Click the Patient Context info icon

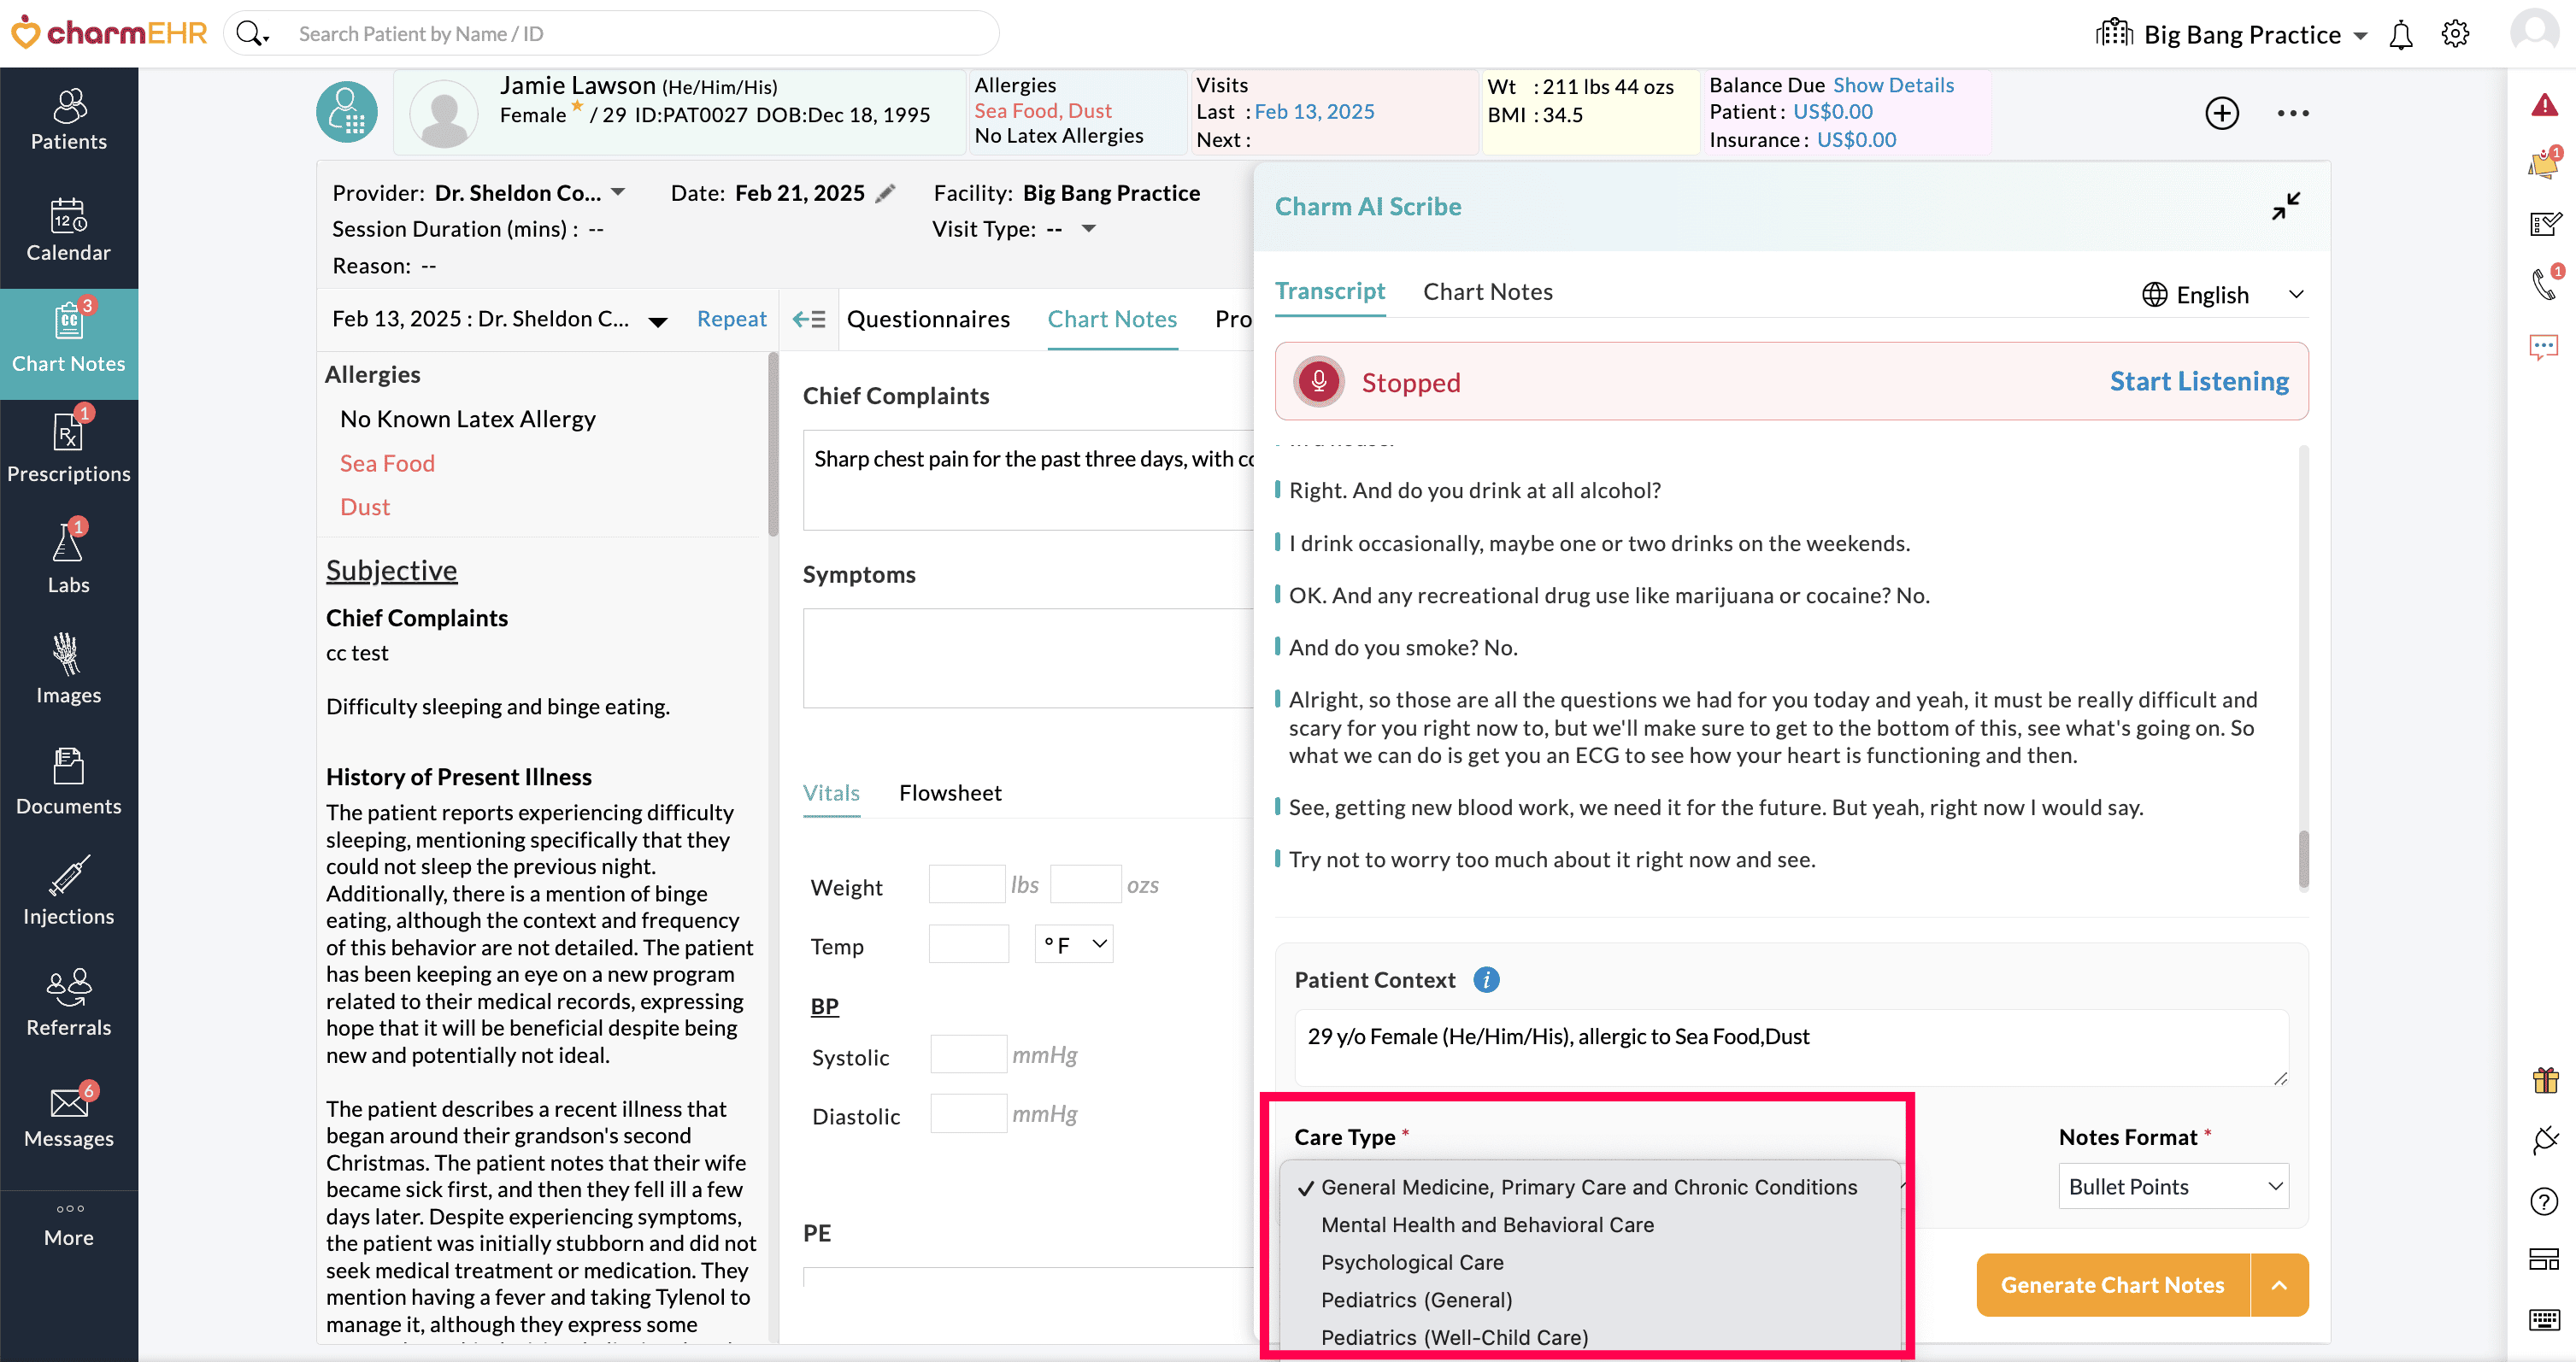pos(1486,980)
